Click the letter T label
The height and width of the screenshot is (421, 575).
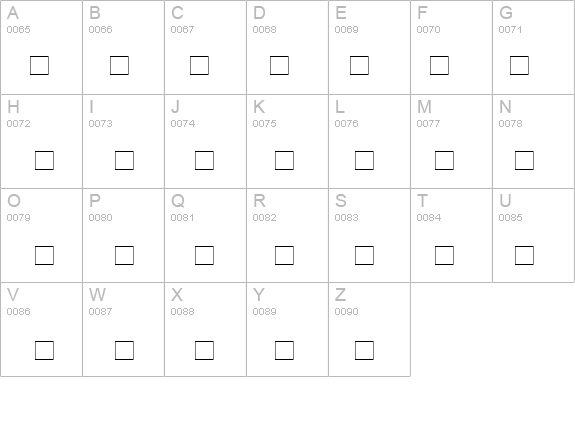[422, 201]
